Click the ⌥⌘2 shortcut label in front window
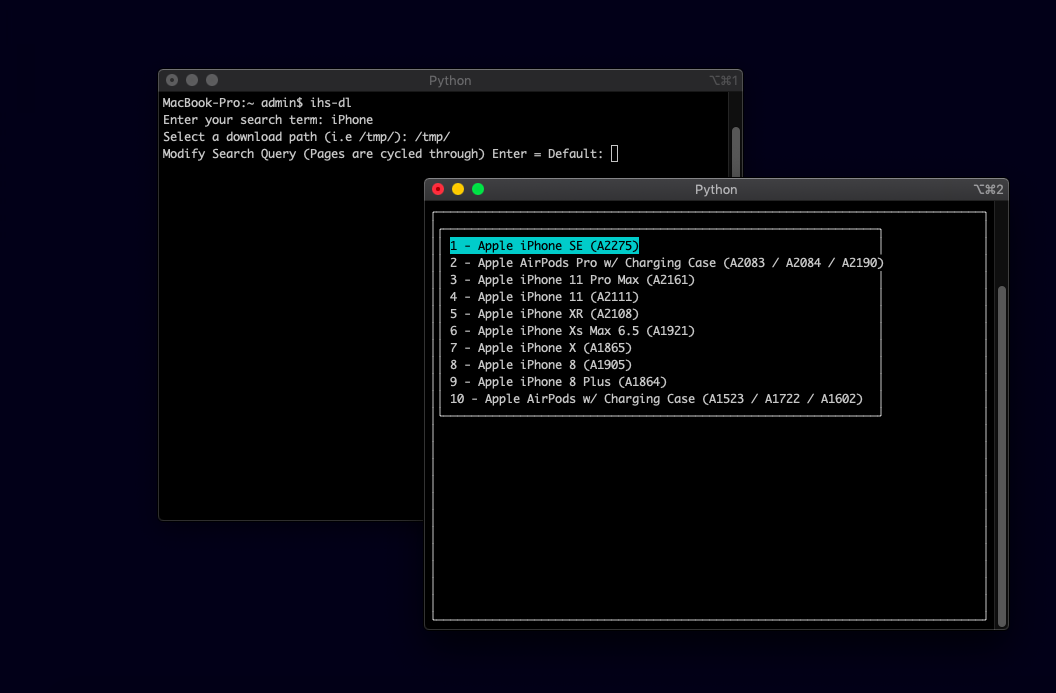 point(988,190)
